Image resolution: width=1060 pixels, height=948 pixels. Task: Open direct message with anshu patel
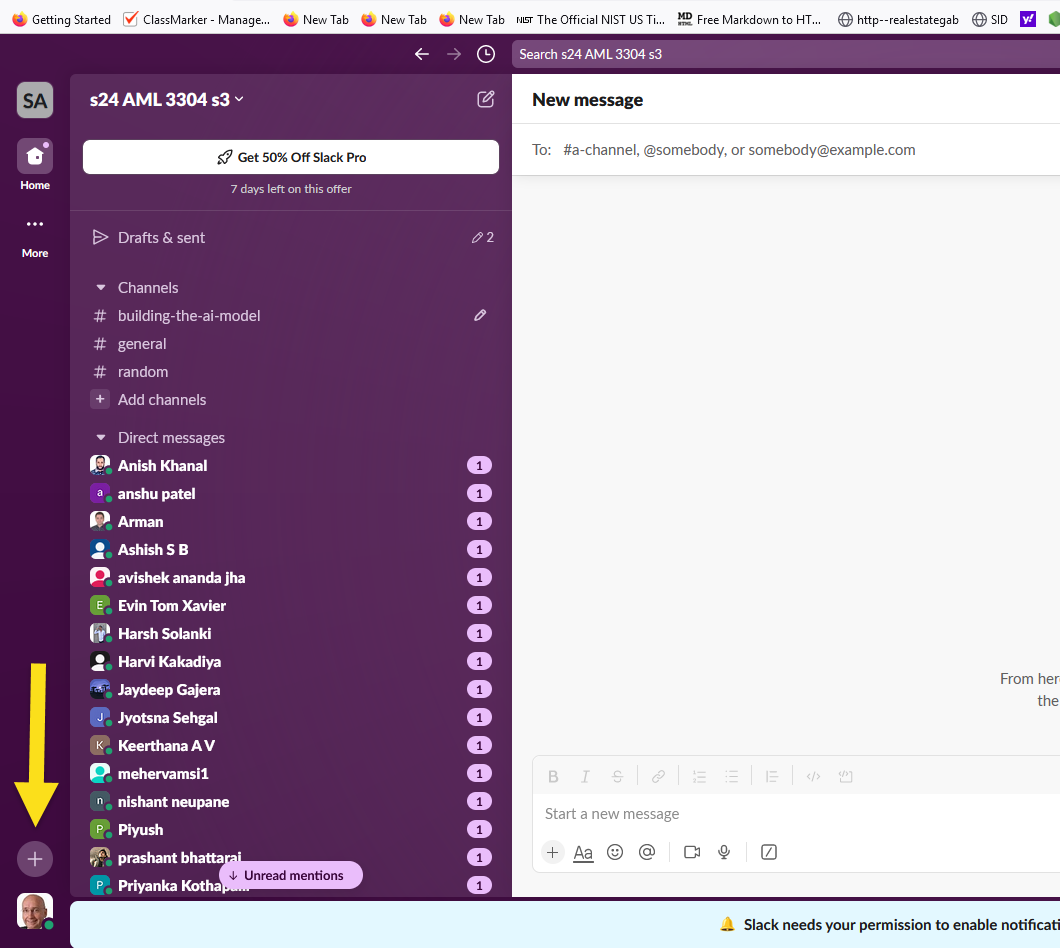pos(291,494)
